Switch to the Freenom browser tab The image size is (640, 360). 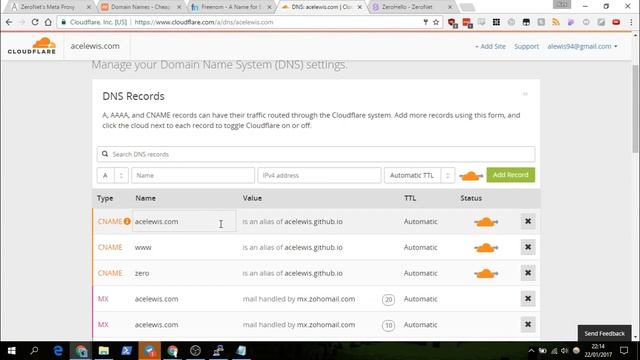click(x=230, y=7)
